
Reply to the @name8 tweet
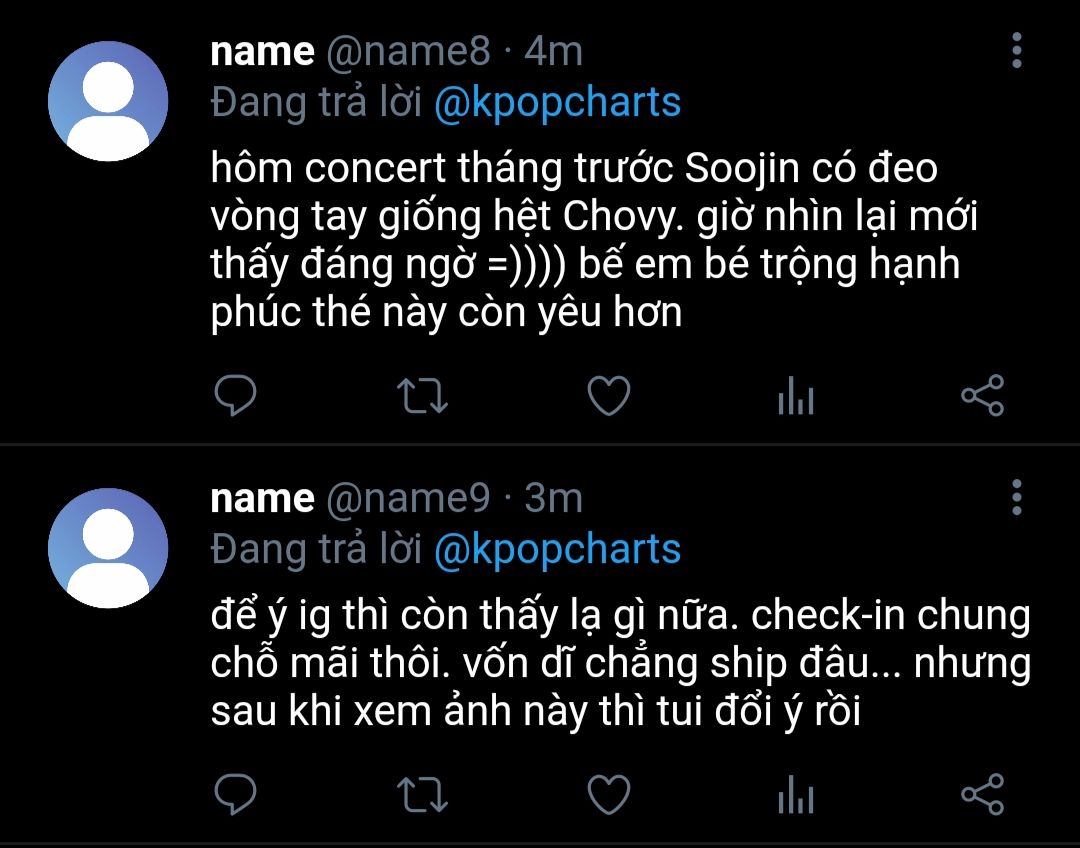[236, 397]
